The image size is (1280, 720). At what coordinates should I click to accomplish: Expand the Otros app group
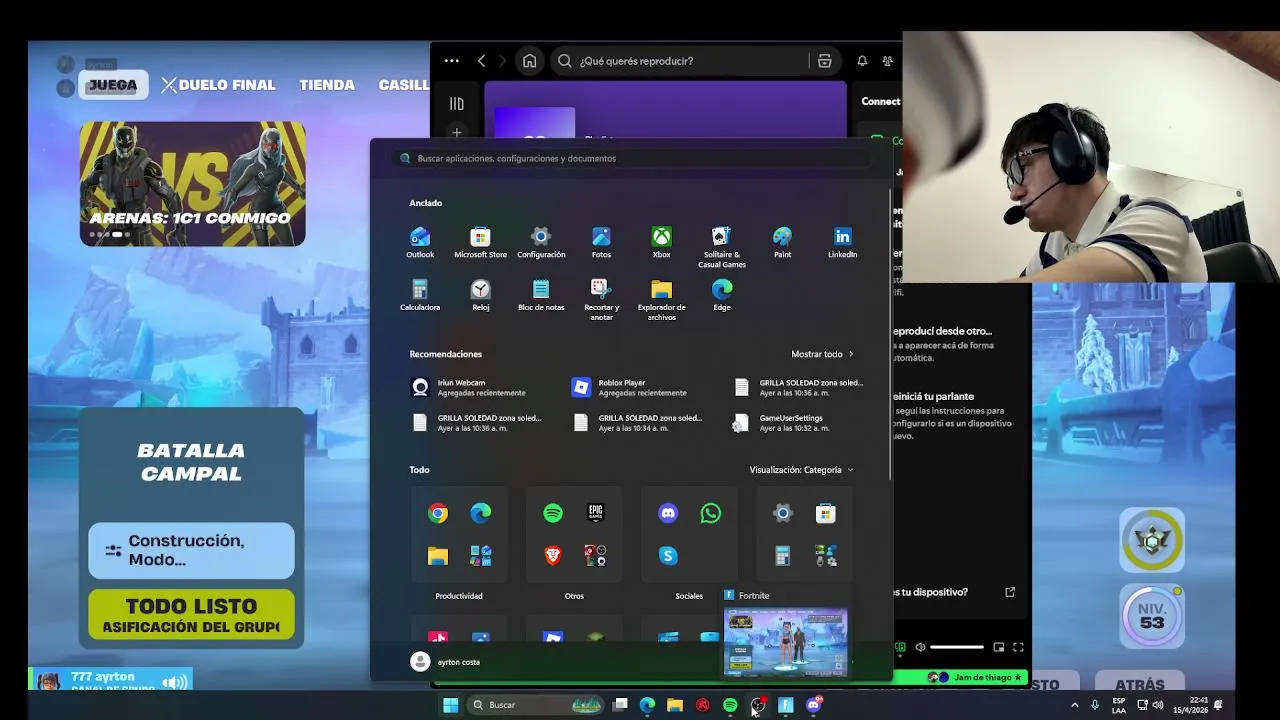point(574,535)
